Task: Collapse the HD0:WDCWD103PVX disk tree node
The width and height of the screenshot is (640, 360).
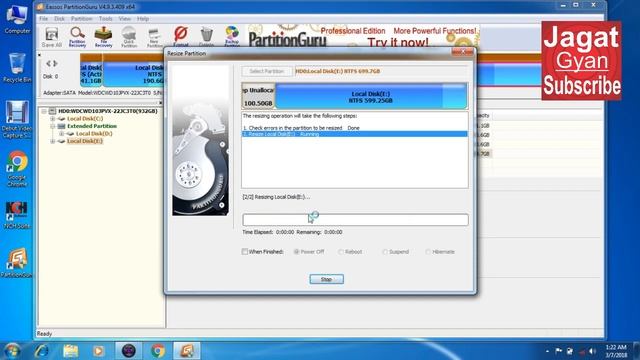Action: [44, 111]
